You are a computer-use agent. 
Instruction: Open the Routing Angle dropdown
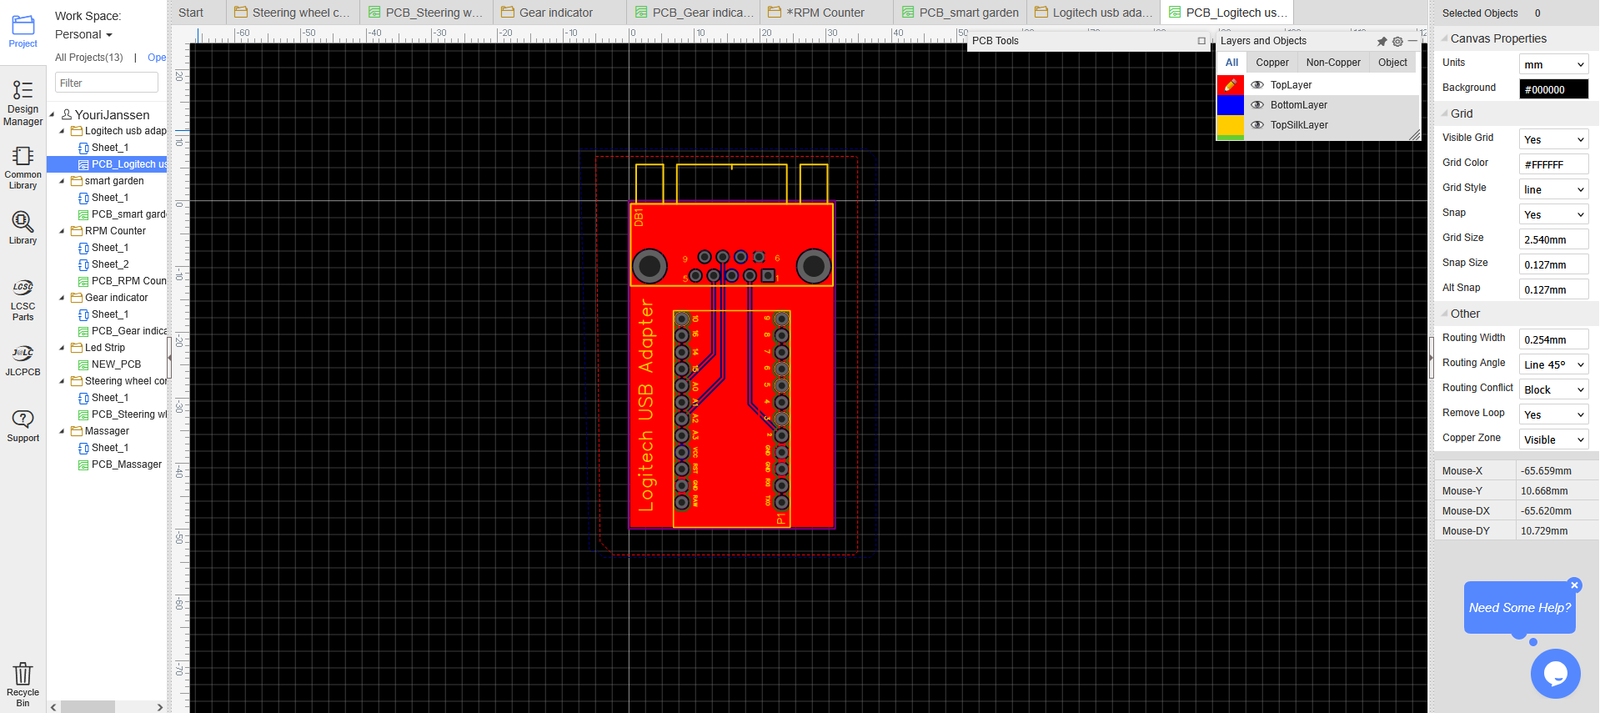(x=1553, y=365)
